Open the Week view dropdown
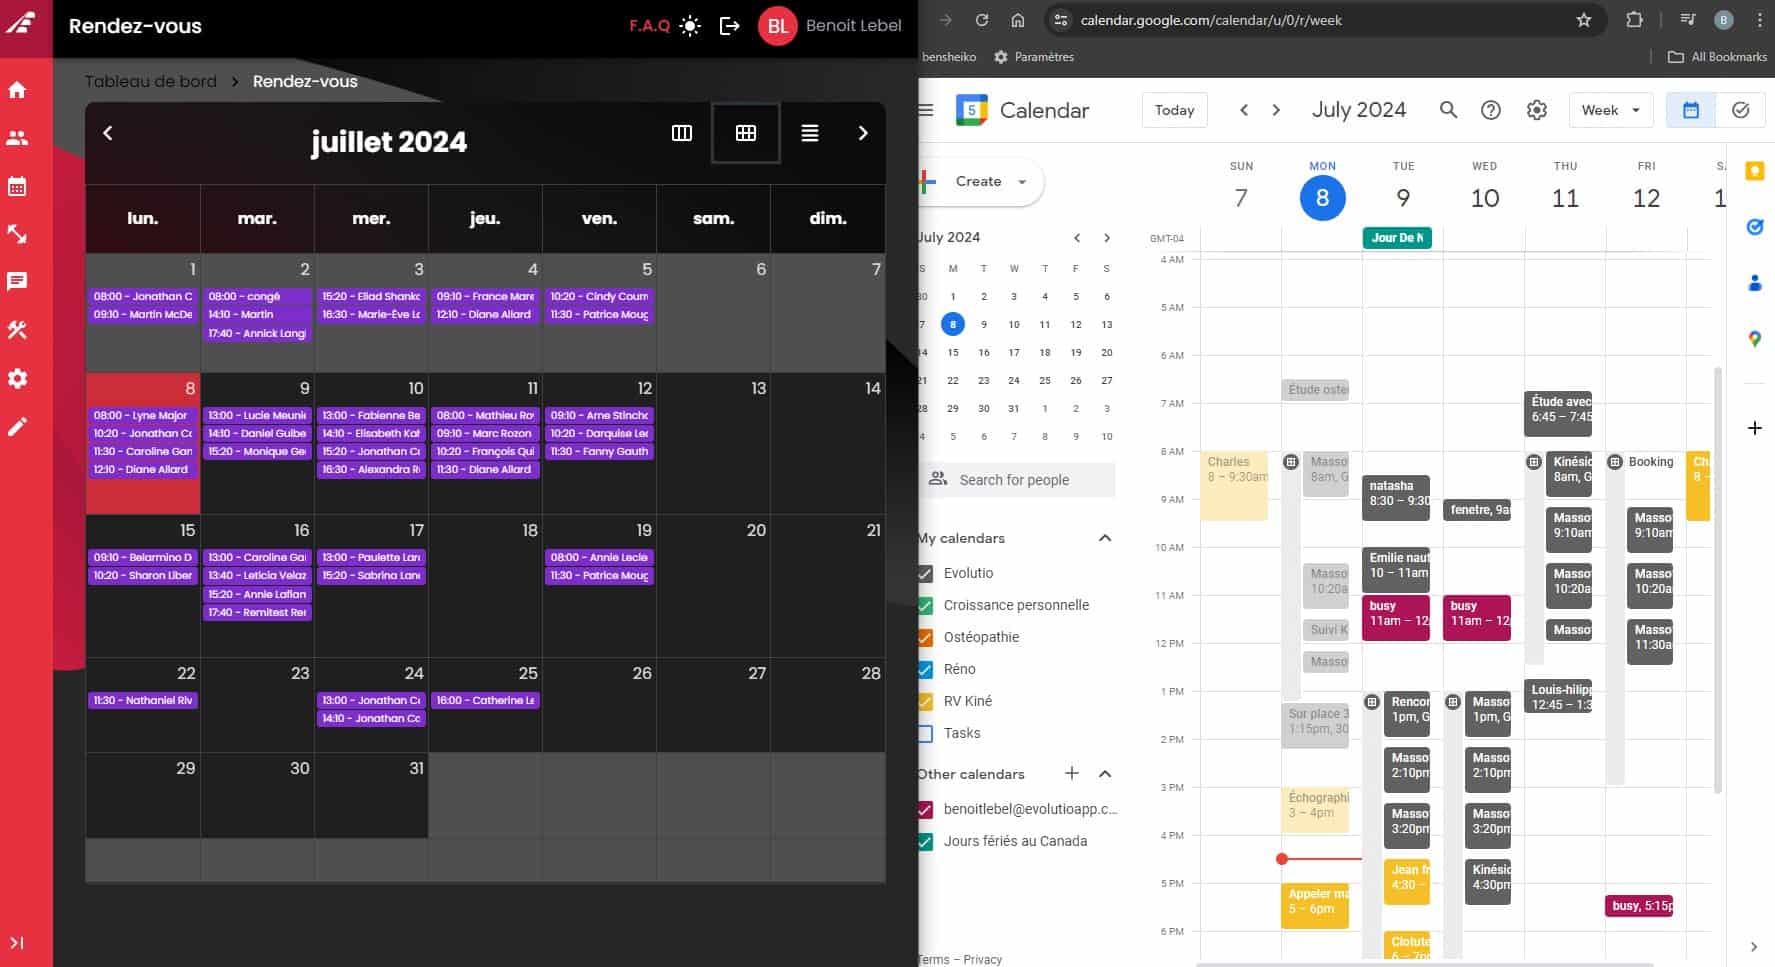Viewport: 1775px width, 967px height. [x=1611, y=110]
